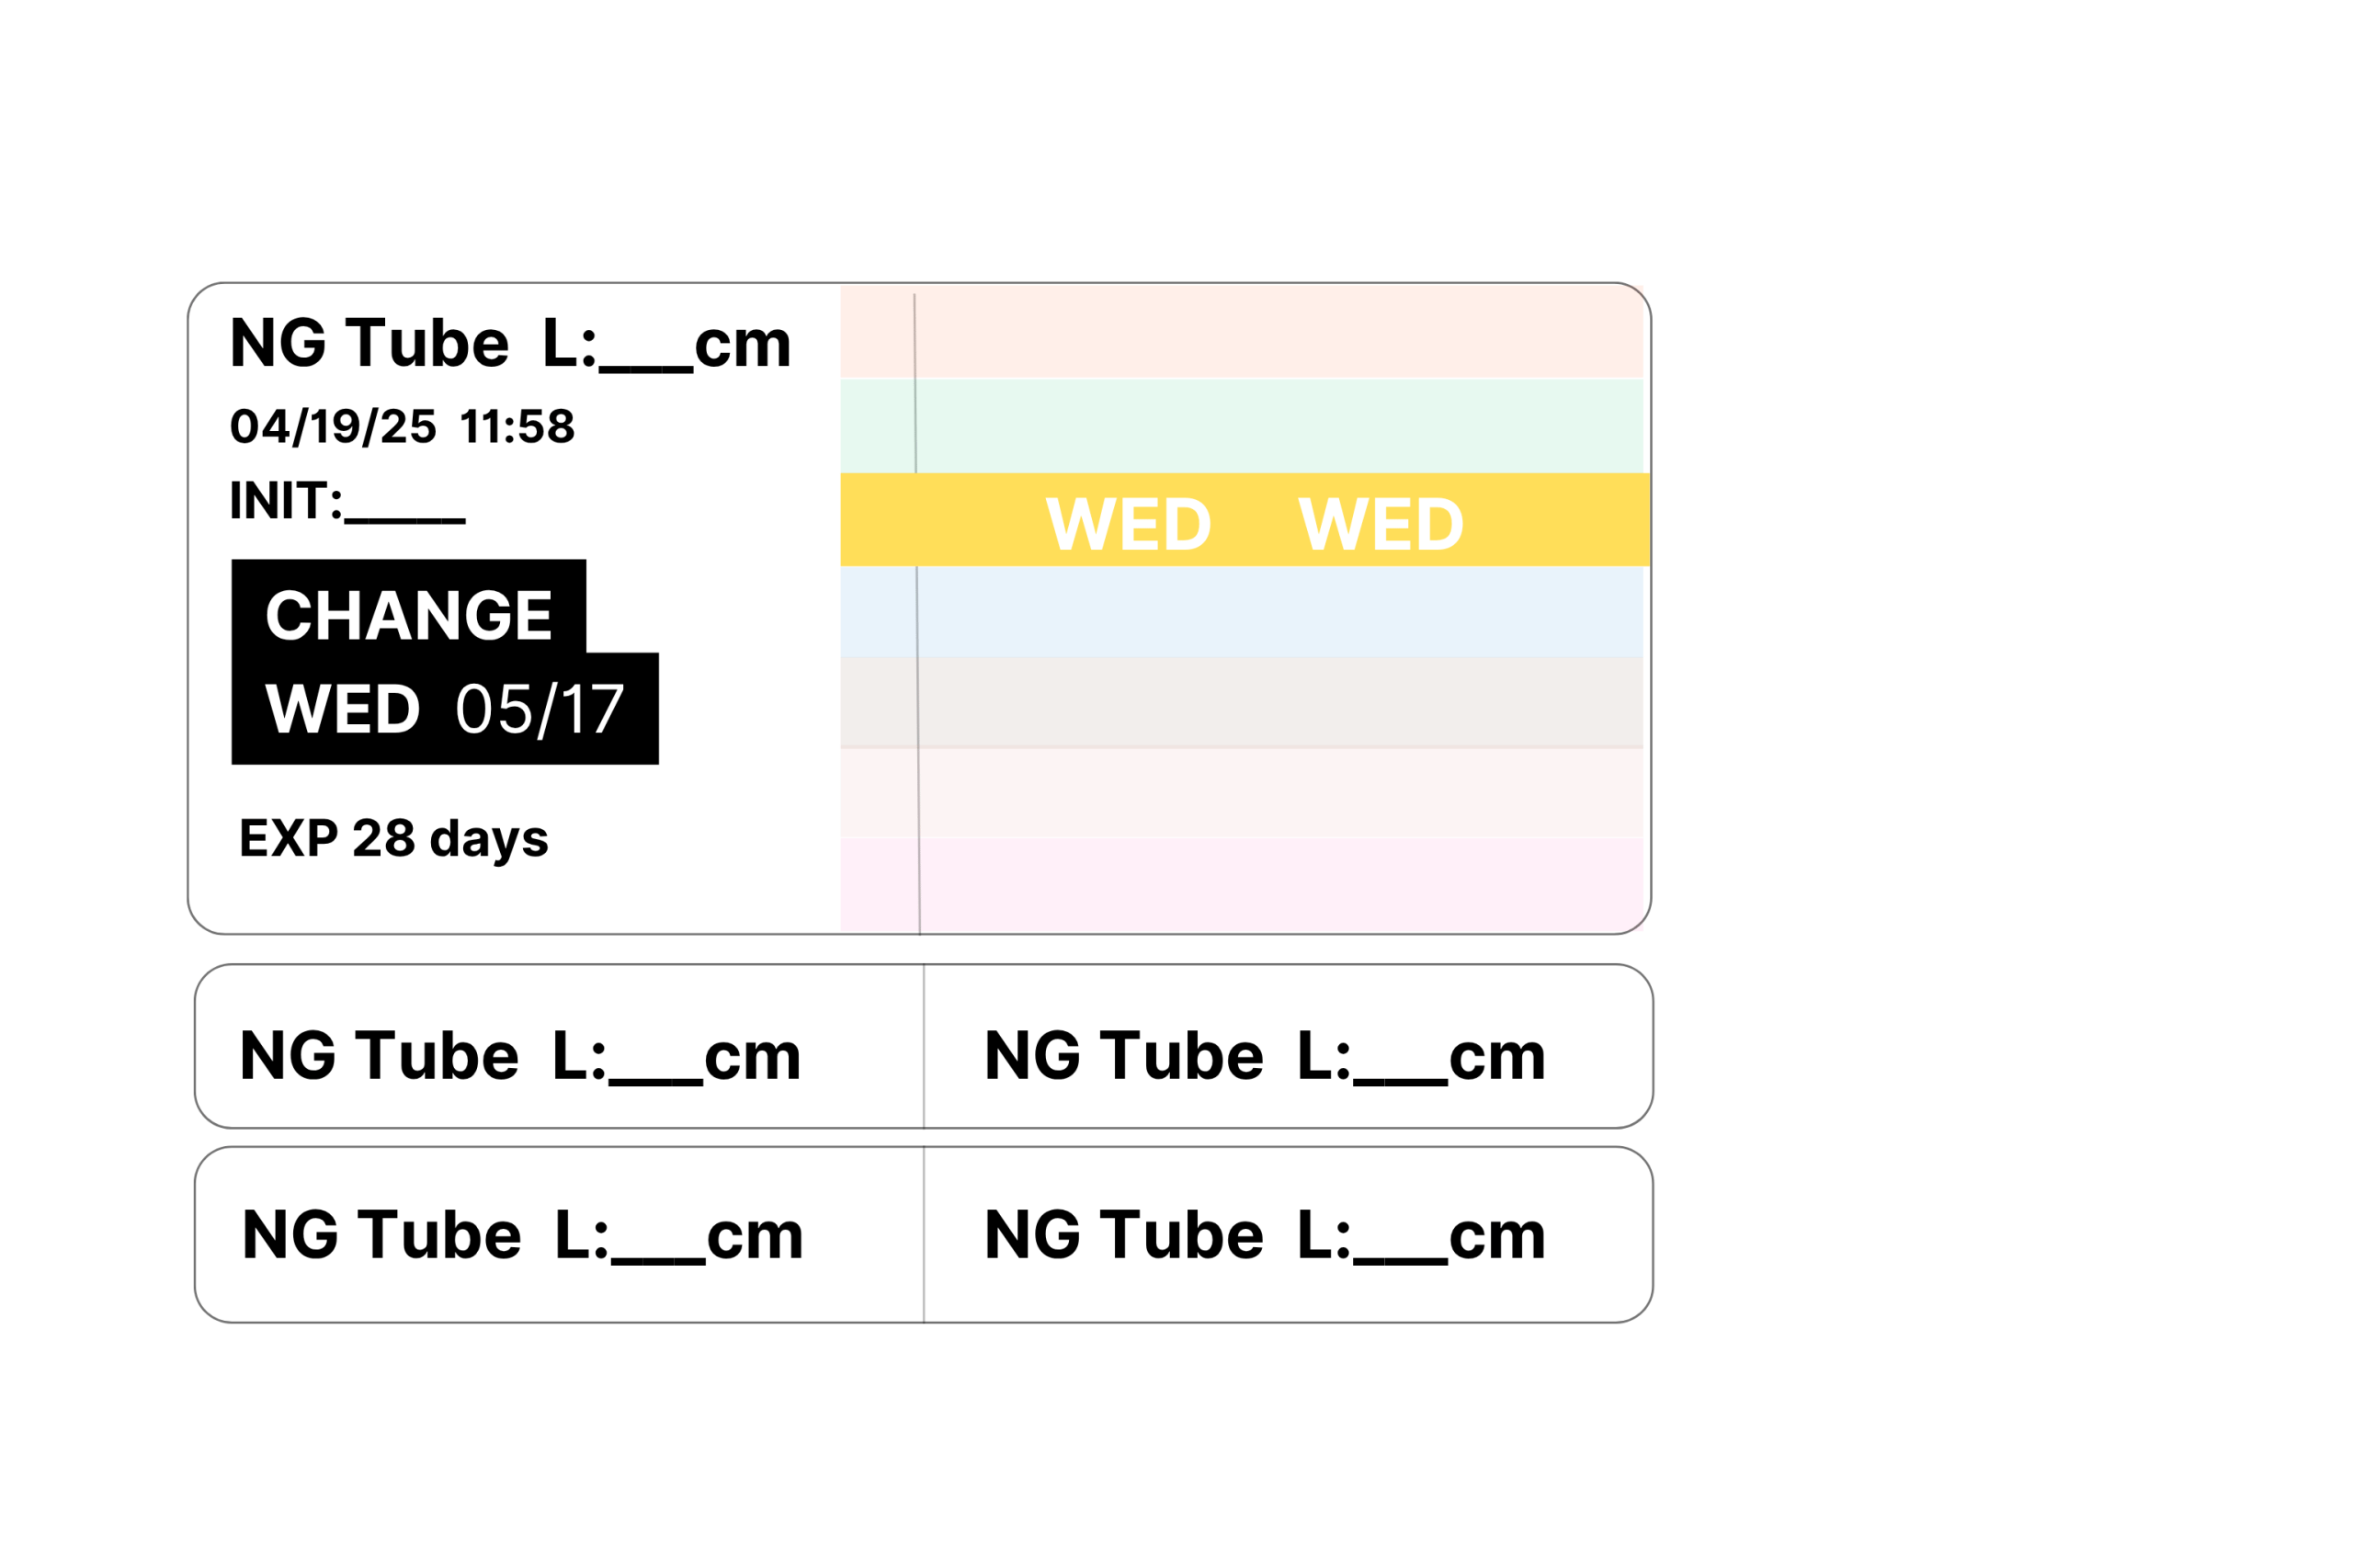2353x1568 pixels.
Task: Click the second WED on yellow stripe
Action: pos(1380,524)
